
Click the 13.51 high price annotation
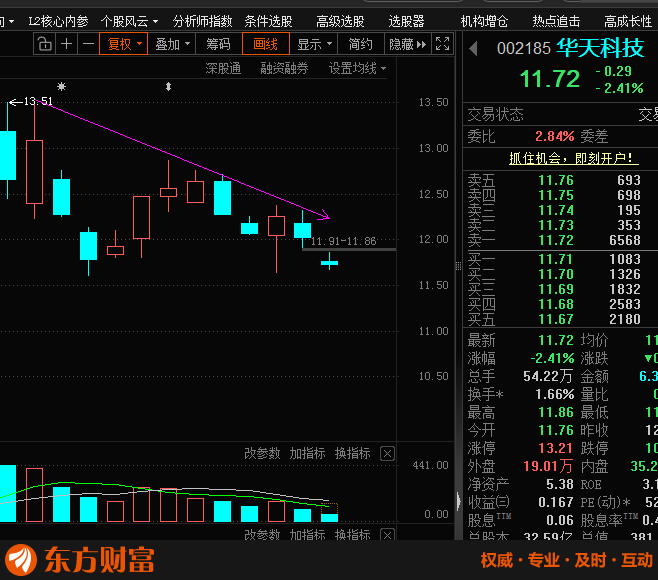[x=38, y=101]
